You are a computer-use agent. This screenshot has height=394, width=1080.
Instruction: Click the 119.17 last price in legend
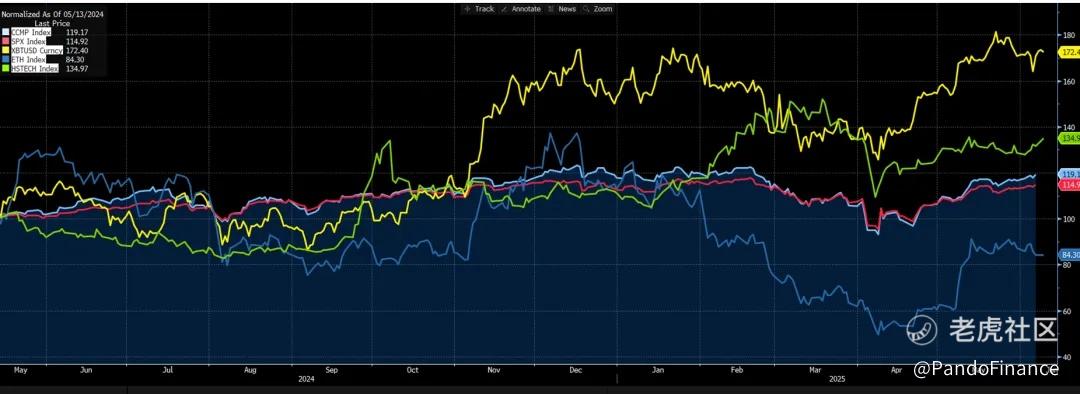(76, 32)
